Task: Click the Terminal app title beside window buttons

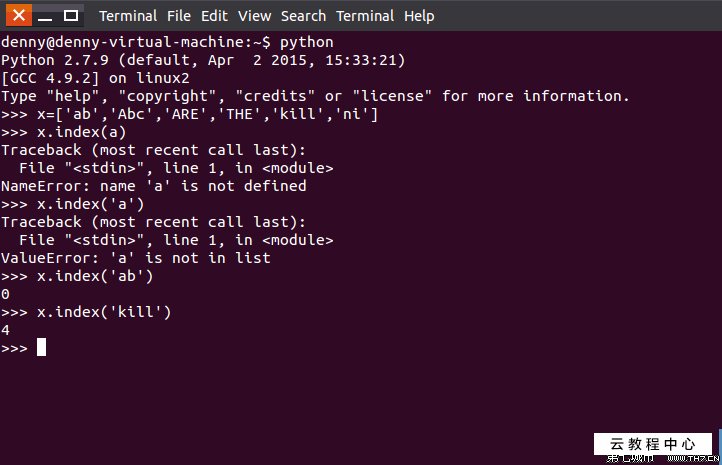Action: pyautogui.click(x=128, y=15)
